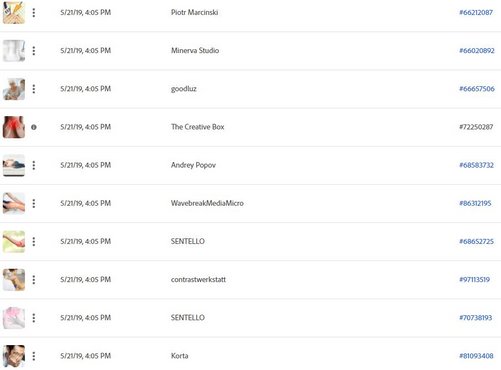Viewport: 501px width, 370px height.
Task: Open three-dot menu for Korta row
Action: point(34,356)
